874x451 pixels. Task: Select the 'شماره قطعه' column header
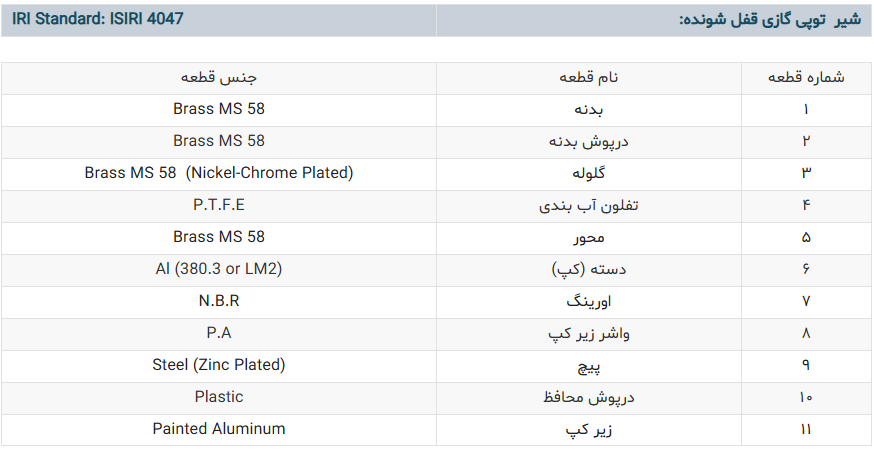806,78
